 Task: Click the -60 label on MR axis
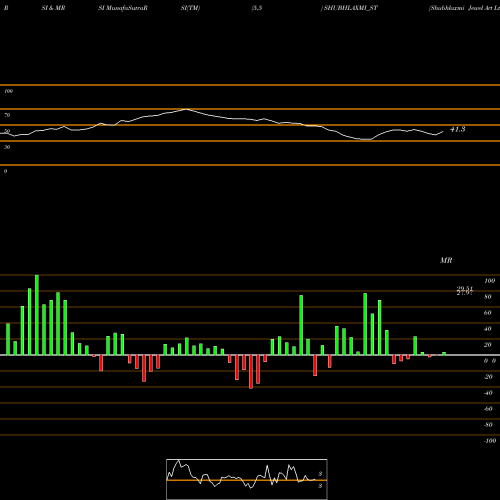[488, 409]
